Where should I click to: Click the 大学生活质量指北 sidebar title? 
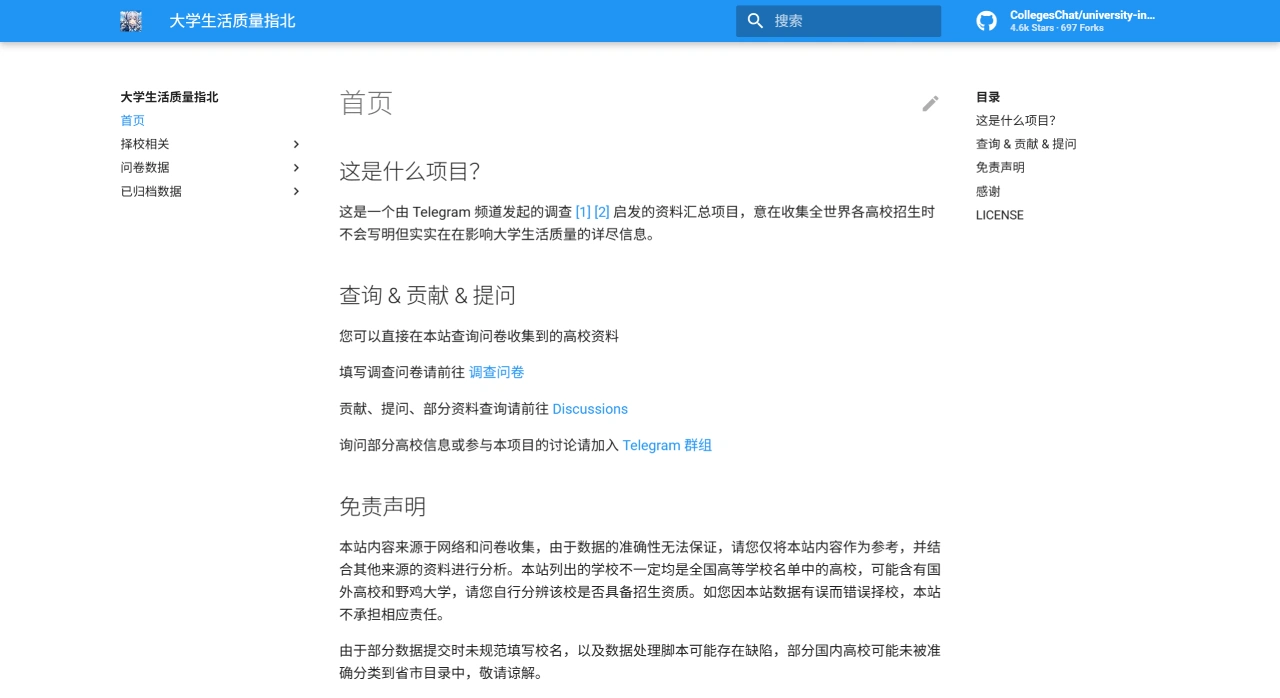[170, 97]
